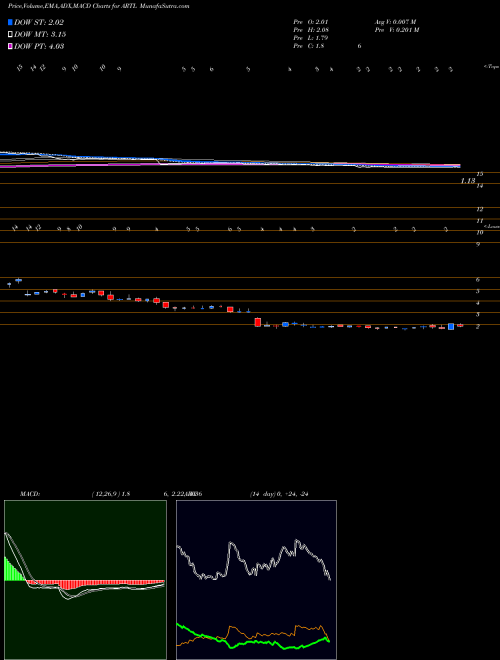Click the 14 price axis label
Viewport: 500px width, 660px height.
point(479,185)
